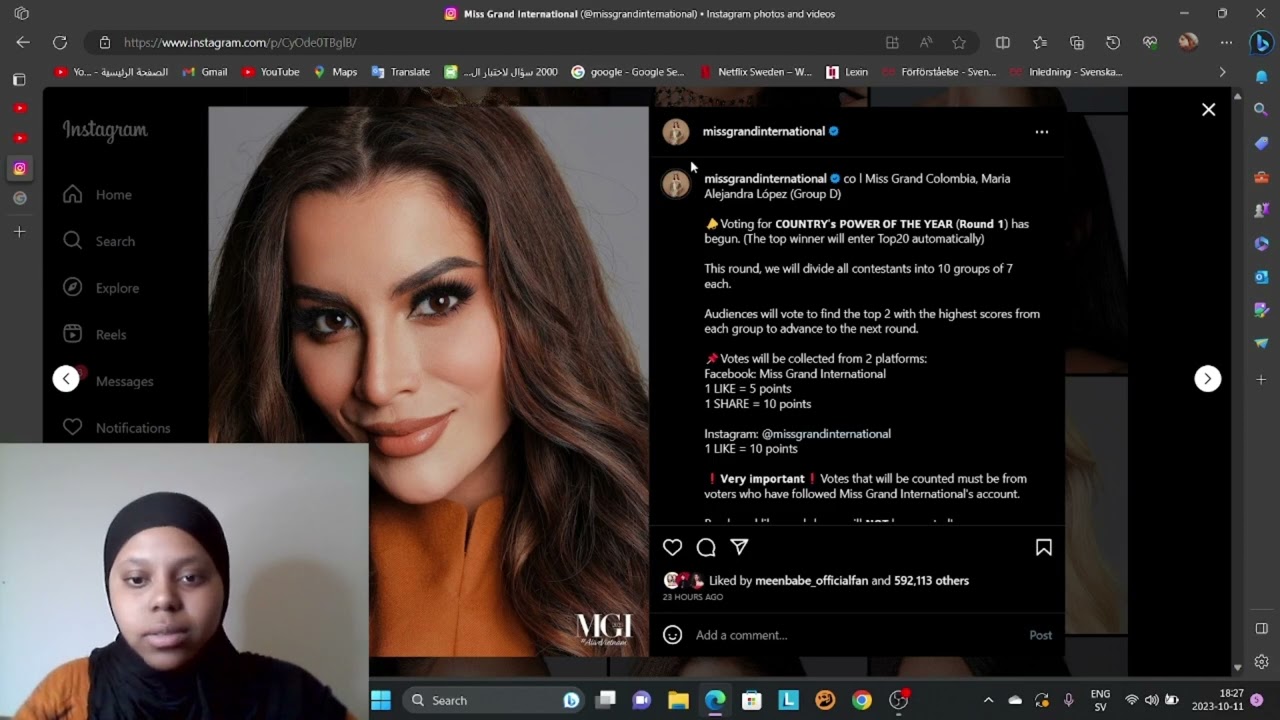Open Search in Instagram sidebar
This screenshot has width=1280, height=720.
click(x=98, y=241)
